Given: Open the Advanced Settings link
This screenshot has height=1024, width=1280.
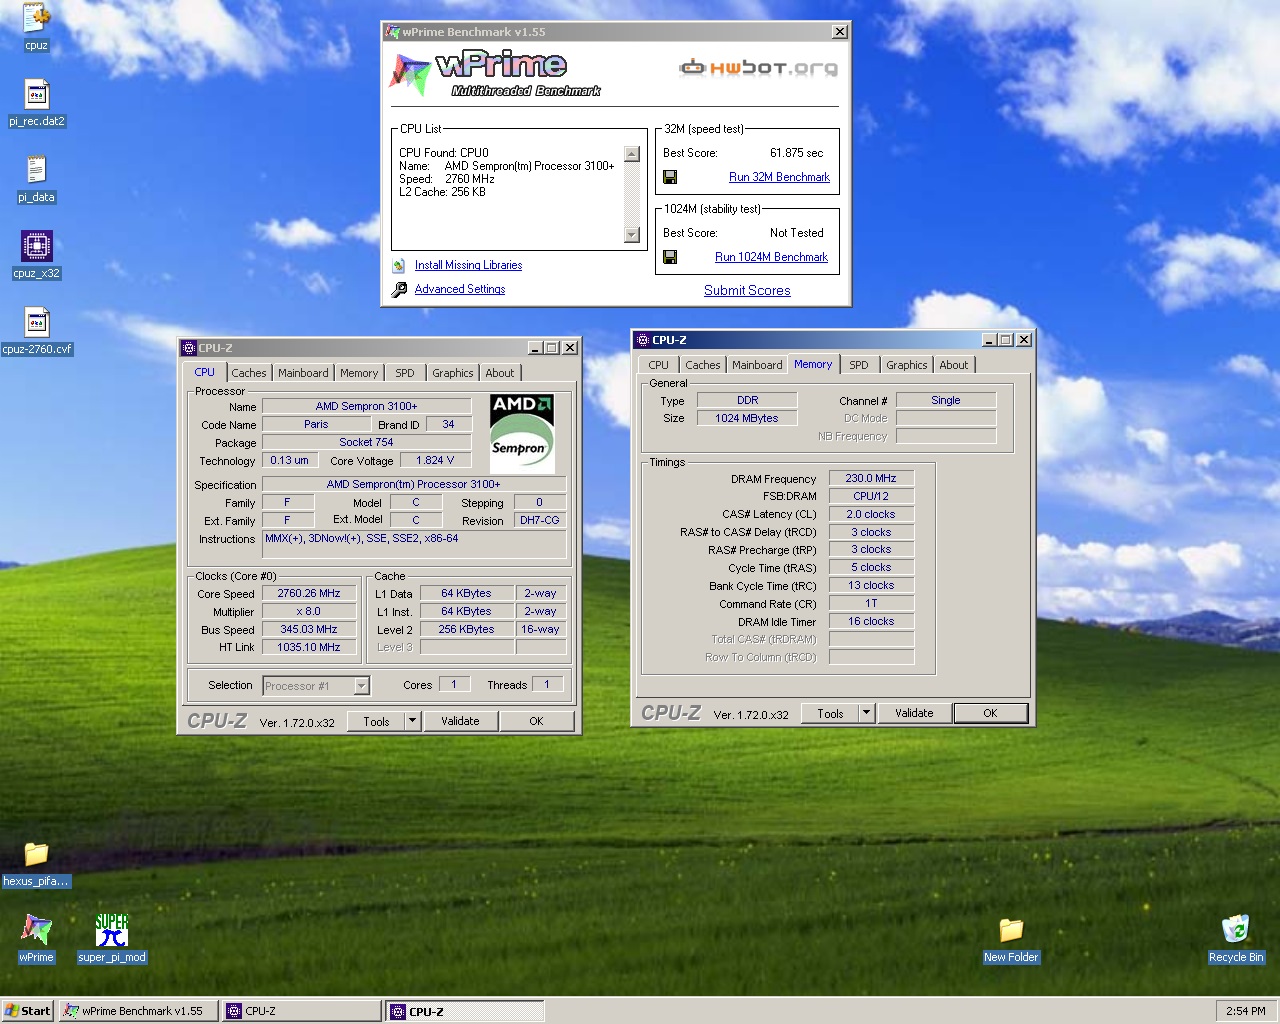Looking at the screenshot, I should [460, 289].
